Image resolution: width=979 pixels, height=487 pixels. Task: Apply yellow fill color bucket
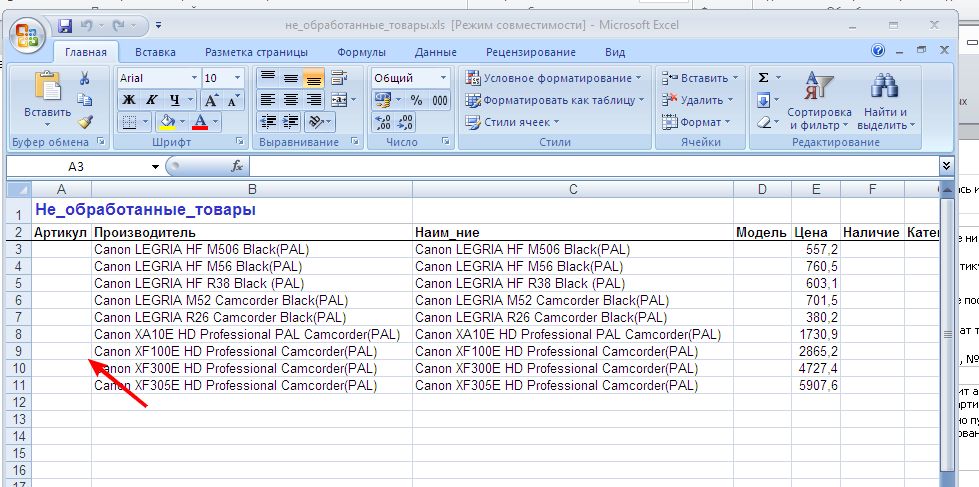click(167, 122)
